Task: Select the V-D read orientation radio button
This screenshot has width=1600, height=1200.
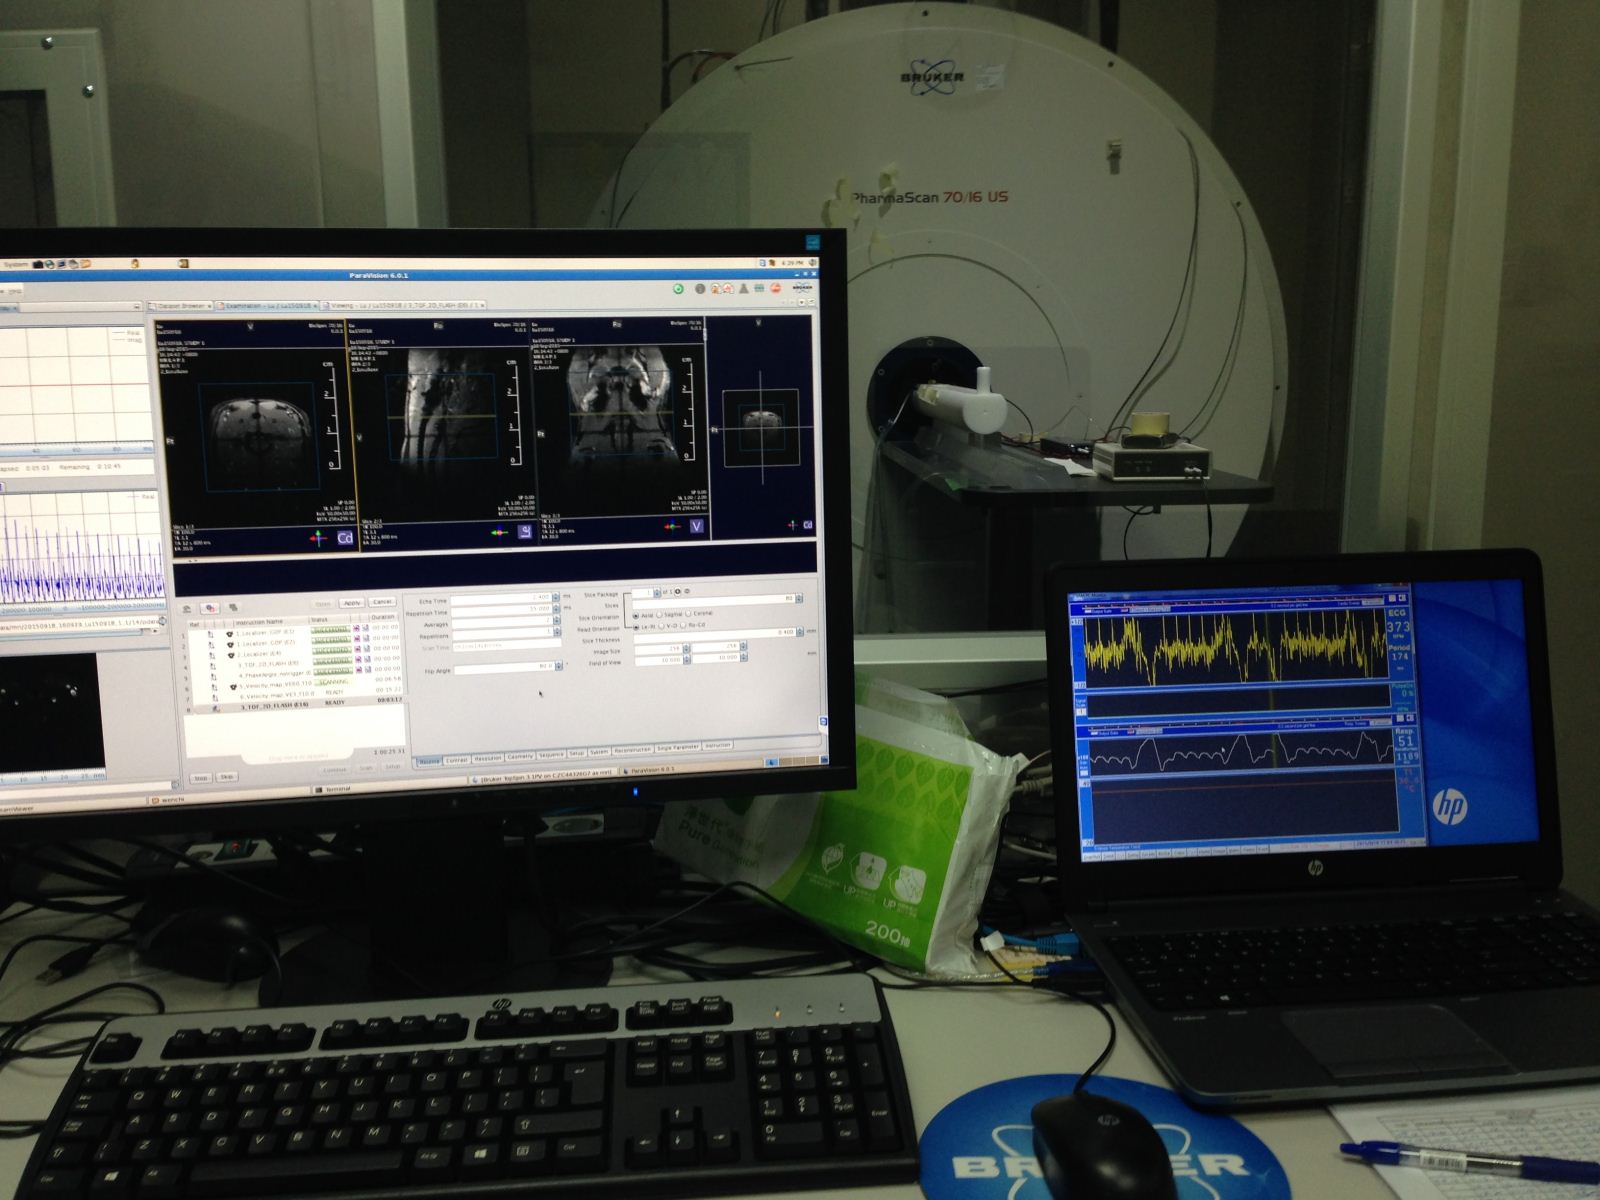Action: coord(661,626)
